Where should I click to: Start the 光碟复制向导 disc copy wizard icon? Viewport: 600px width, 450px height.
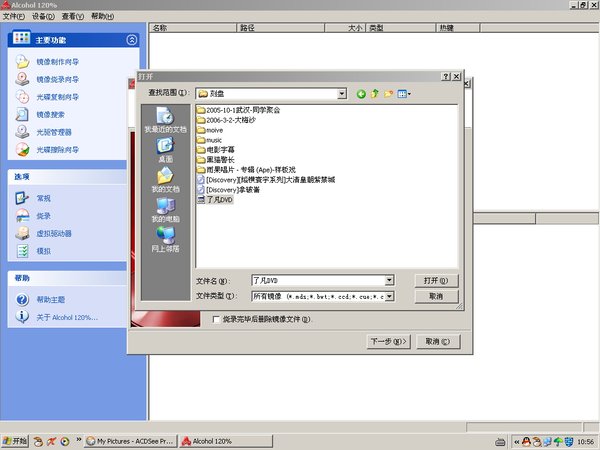pyautogui.click(x=22, y=97)
